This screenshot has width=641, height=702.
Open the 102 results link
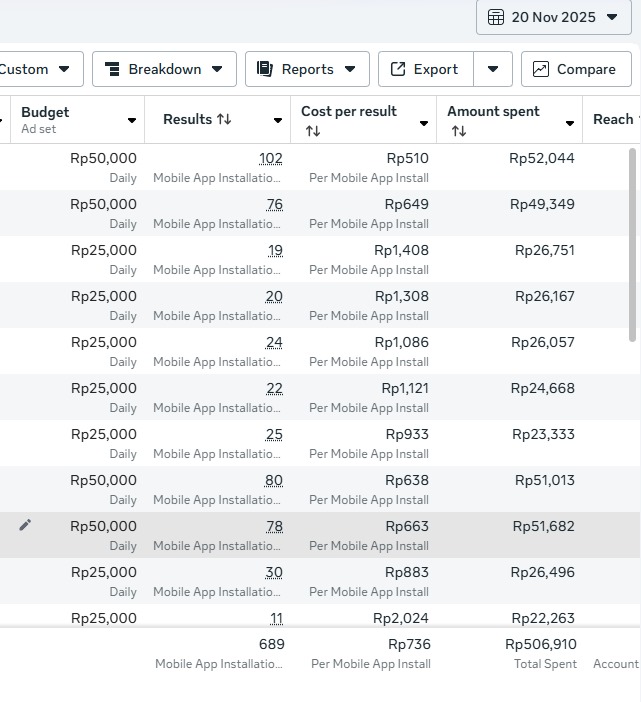tap(270, 158)
